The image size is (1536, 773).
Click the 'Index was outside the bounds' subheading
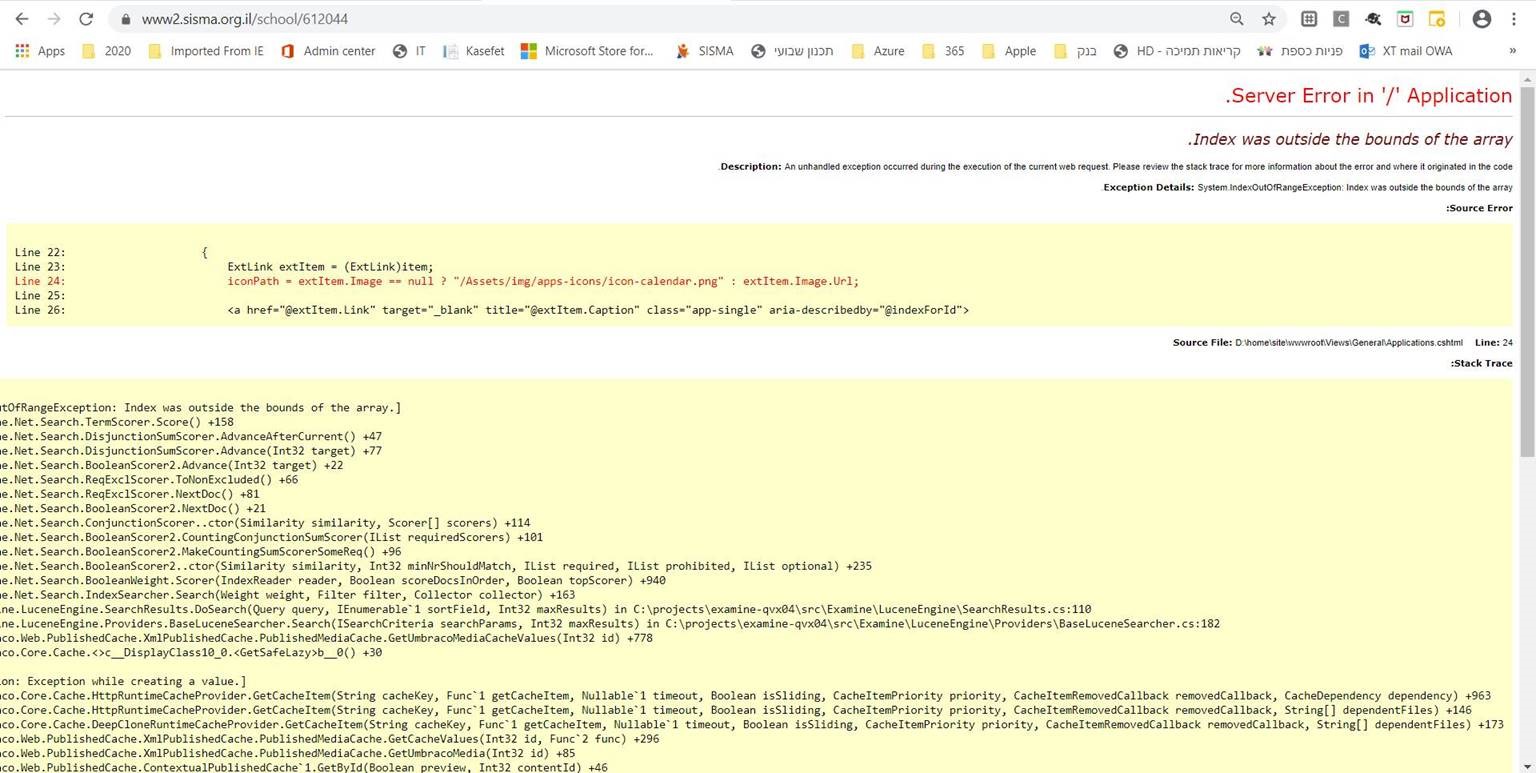click(1350, 140)
